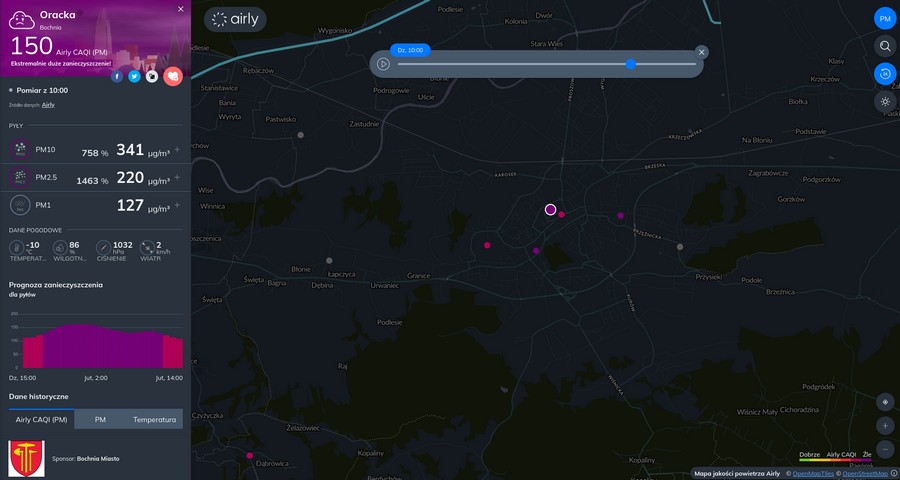Expand PM2.5 details
Viewport: 900px width, 480px height.
point(178,177)
